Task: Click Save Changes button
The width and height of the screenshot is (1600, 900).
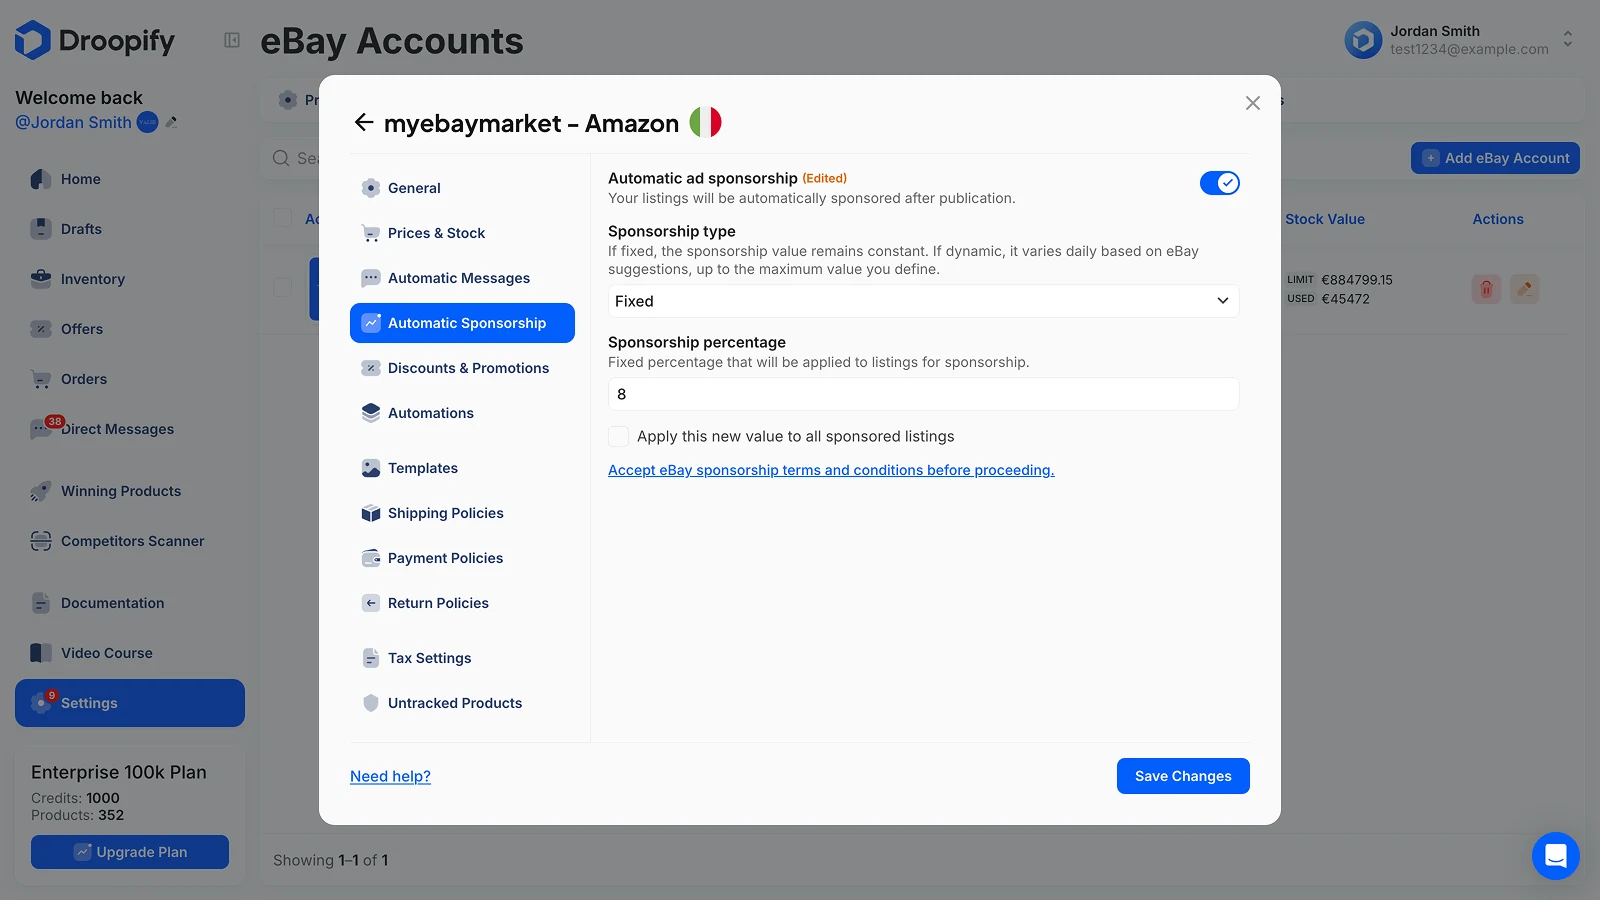Action: click(x=1182, y=776)
